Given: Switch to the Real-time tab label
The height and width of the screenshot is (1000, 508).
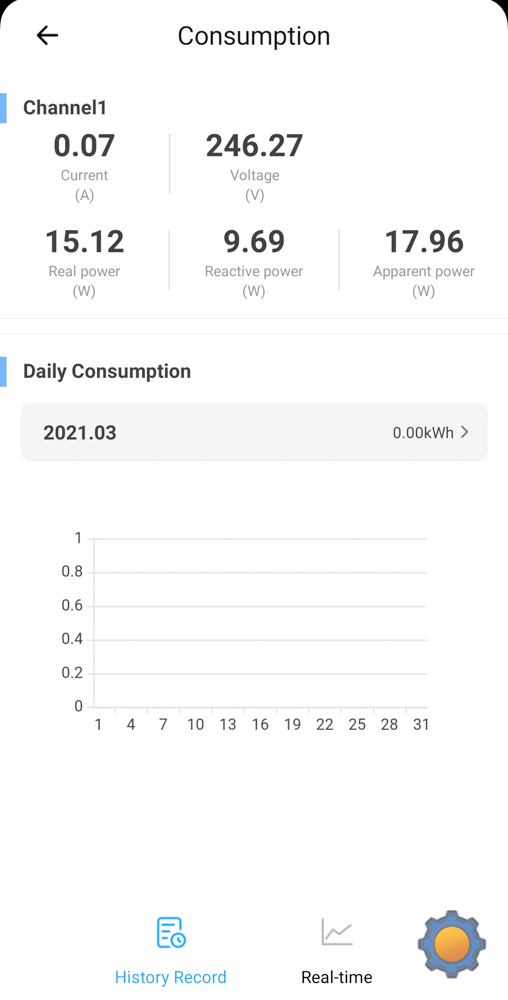Looking at the screenshot, I should 337,977.
